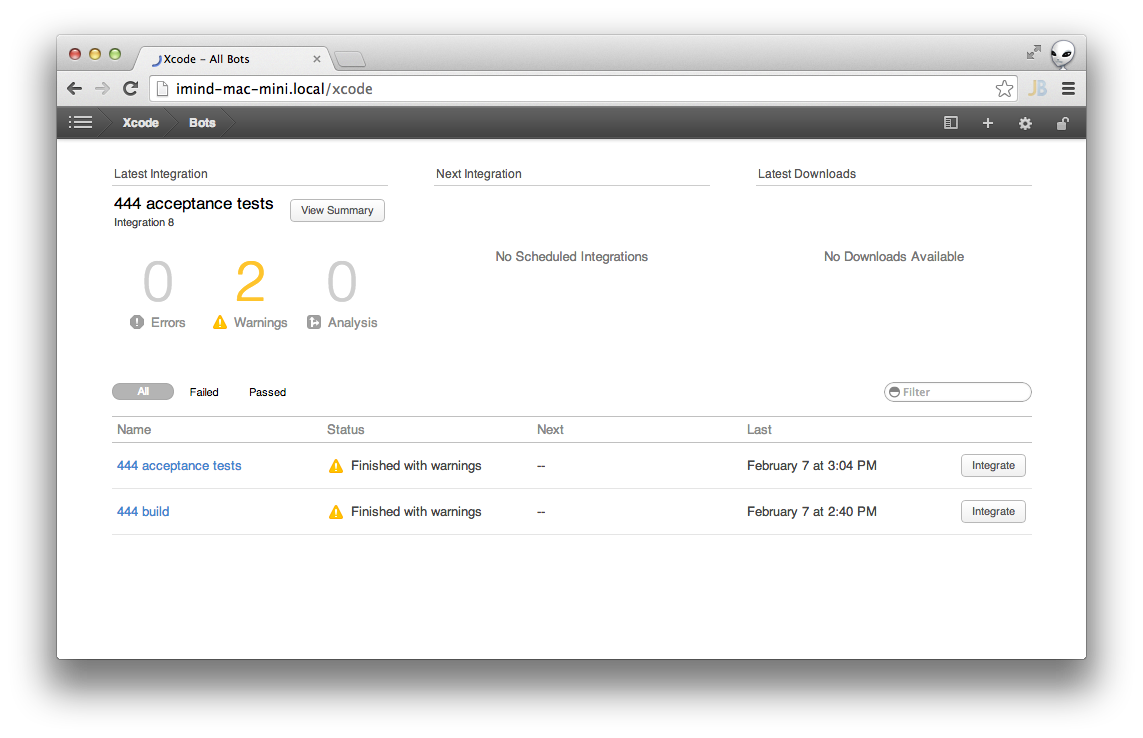Image resolution: width=1143 pixels, height=738 pixels.
Task: Click 'Integration 8' text
Action: (x=144, y=222)
